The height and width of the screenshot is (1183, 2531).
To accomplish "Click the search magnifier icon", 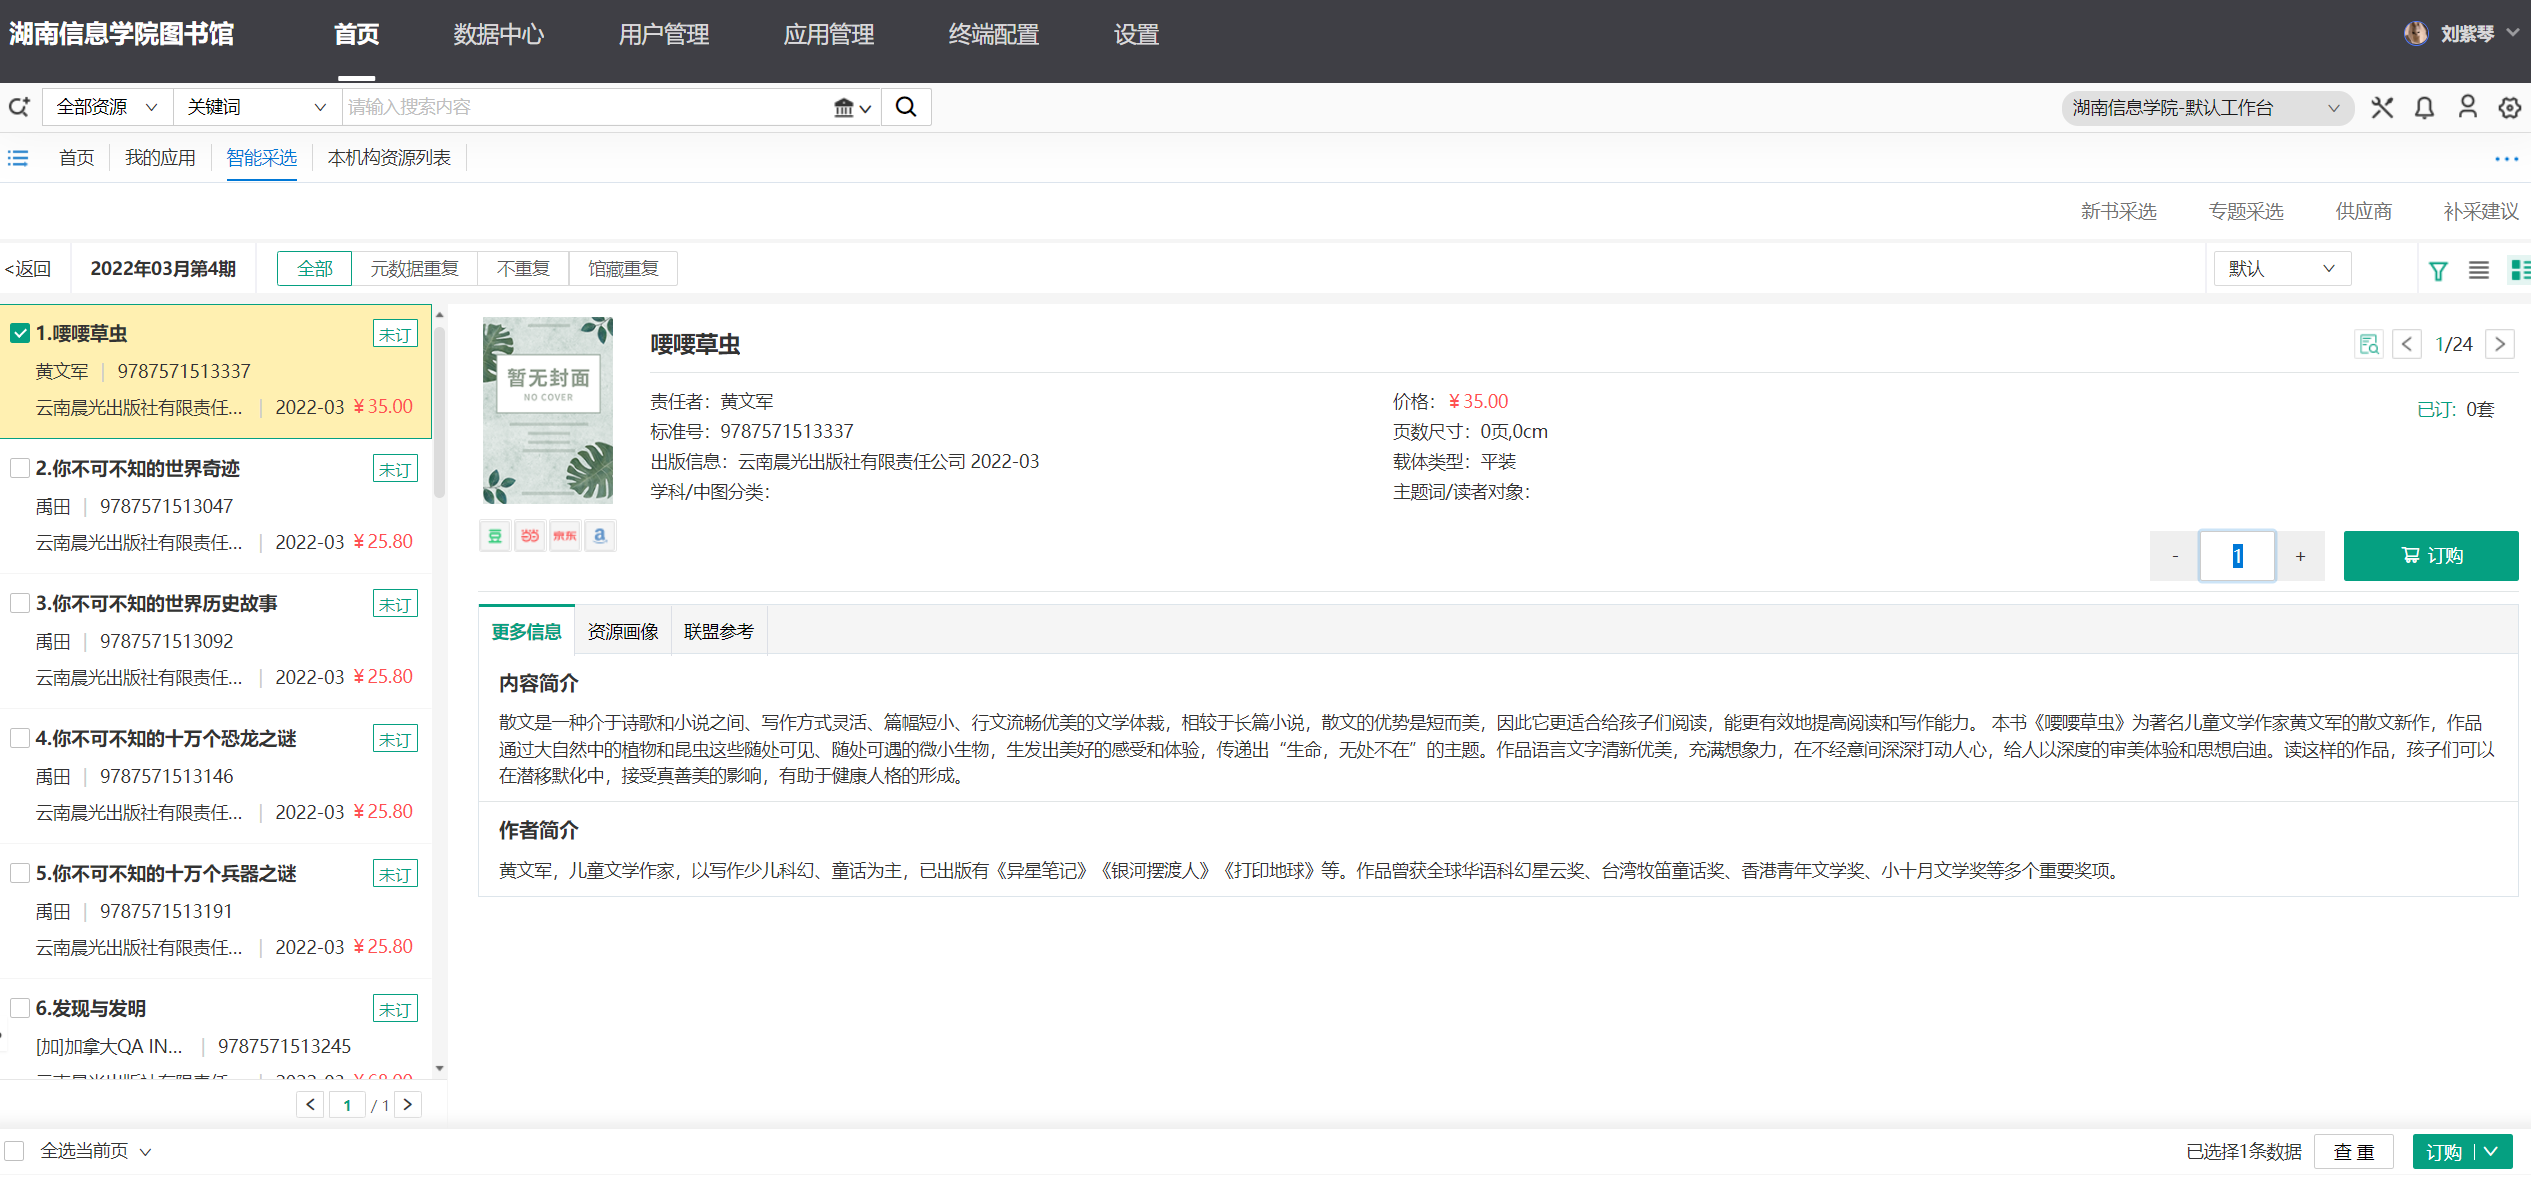I will tap(905, 107).
